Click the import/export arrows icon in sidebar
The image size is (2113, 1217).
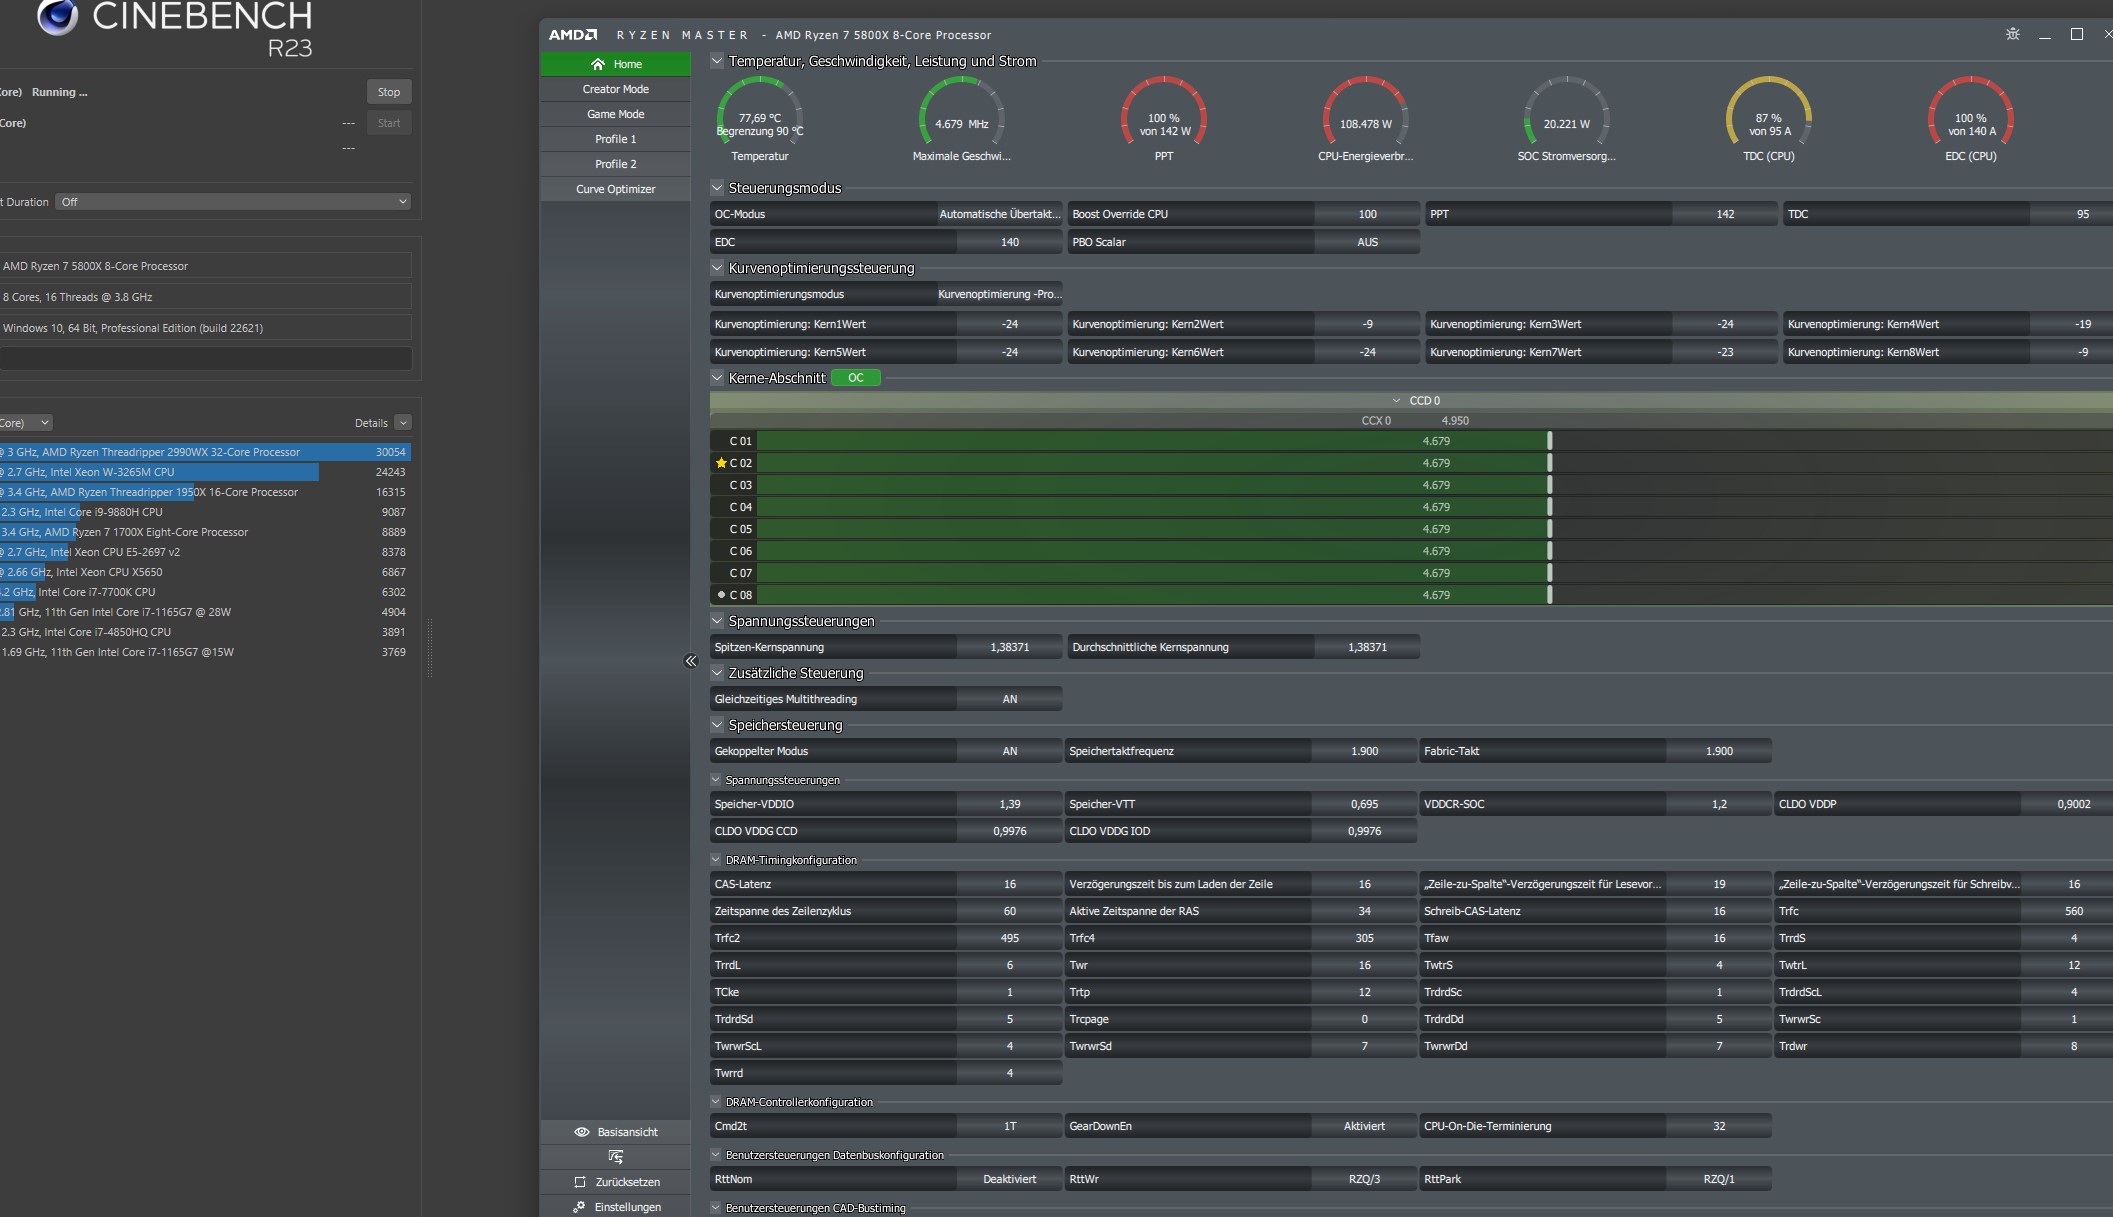tap(616, 1157)
